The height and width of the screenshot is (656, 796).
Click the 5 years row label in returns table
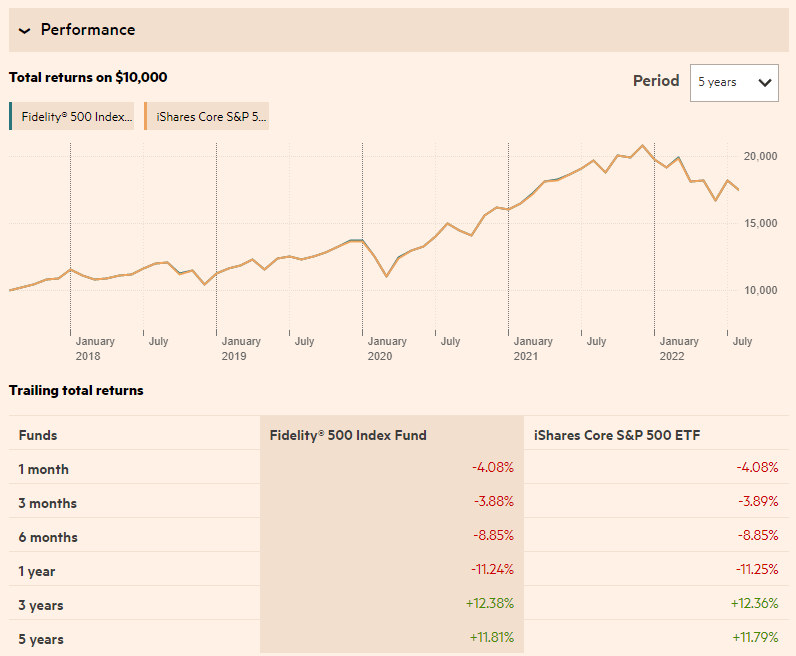pyautogui.click(x=41, y=639)
